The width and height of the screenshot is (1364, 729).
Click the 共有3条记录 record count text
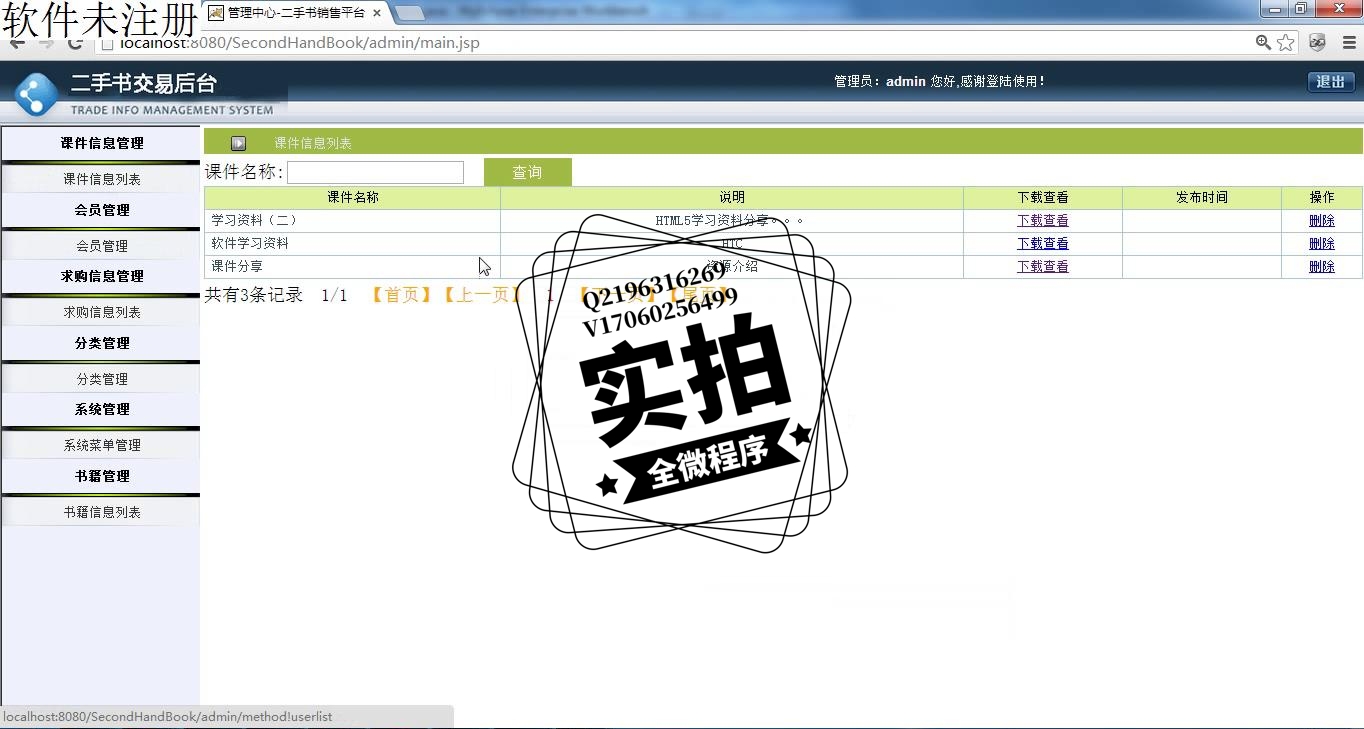click(x=254, y=295)
